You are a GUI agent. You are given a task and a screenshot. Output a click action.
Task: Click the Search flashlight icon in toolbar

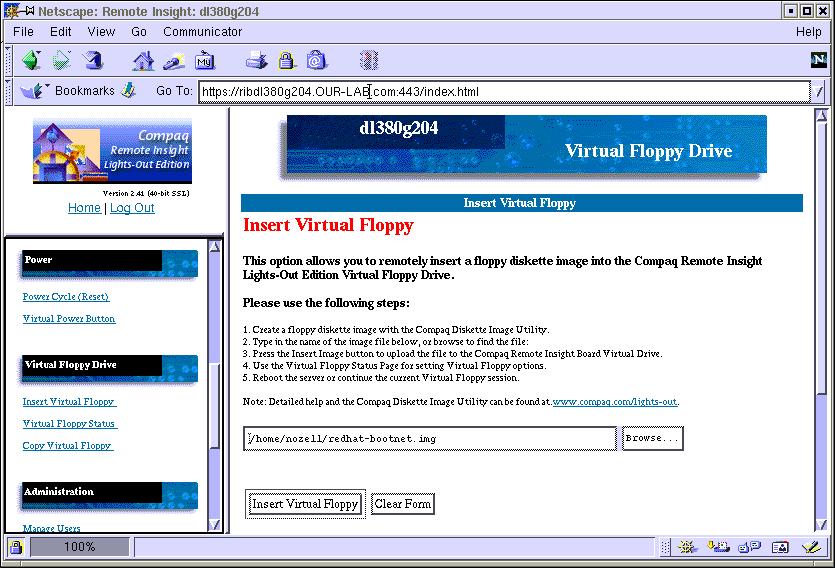174,61
